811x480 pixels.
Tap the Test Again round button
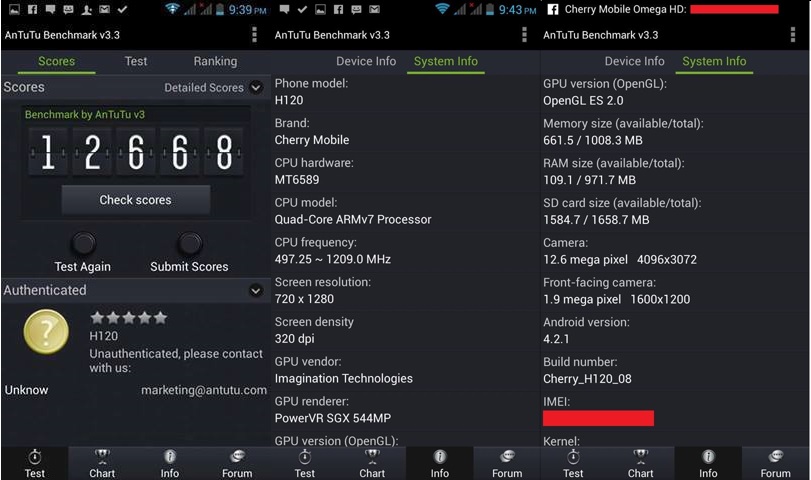coord(84,243)
